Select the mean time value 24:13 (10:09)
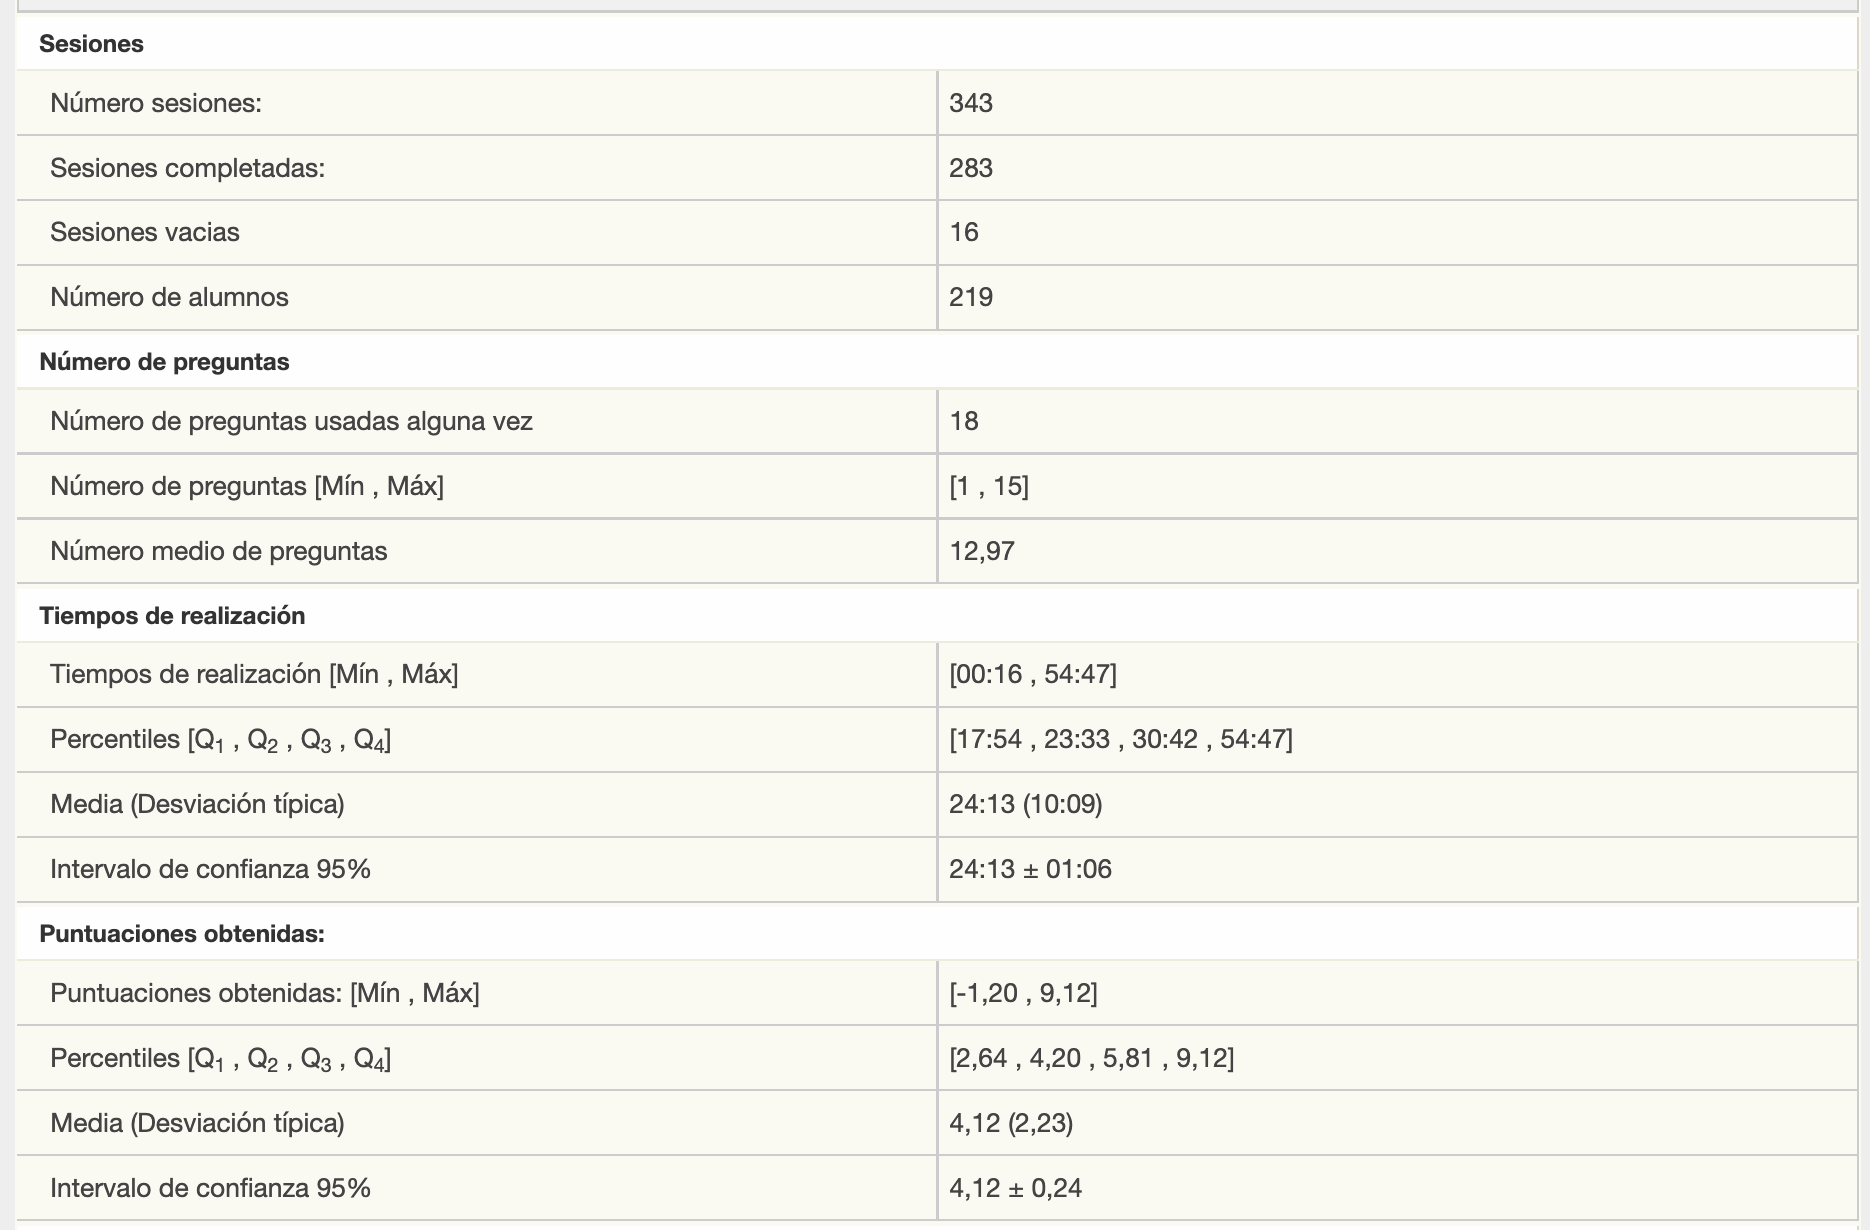This screenshot has height=1230, width=1870. 1026,804
